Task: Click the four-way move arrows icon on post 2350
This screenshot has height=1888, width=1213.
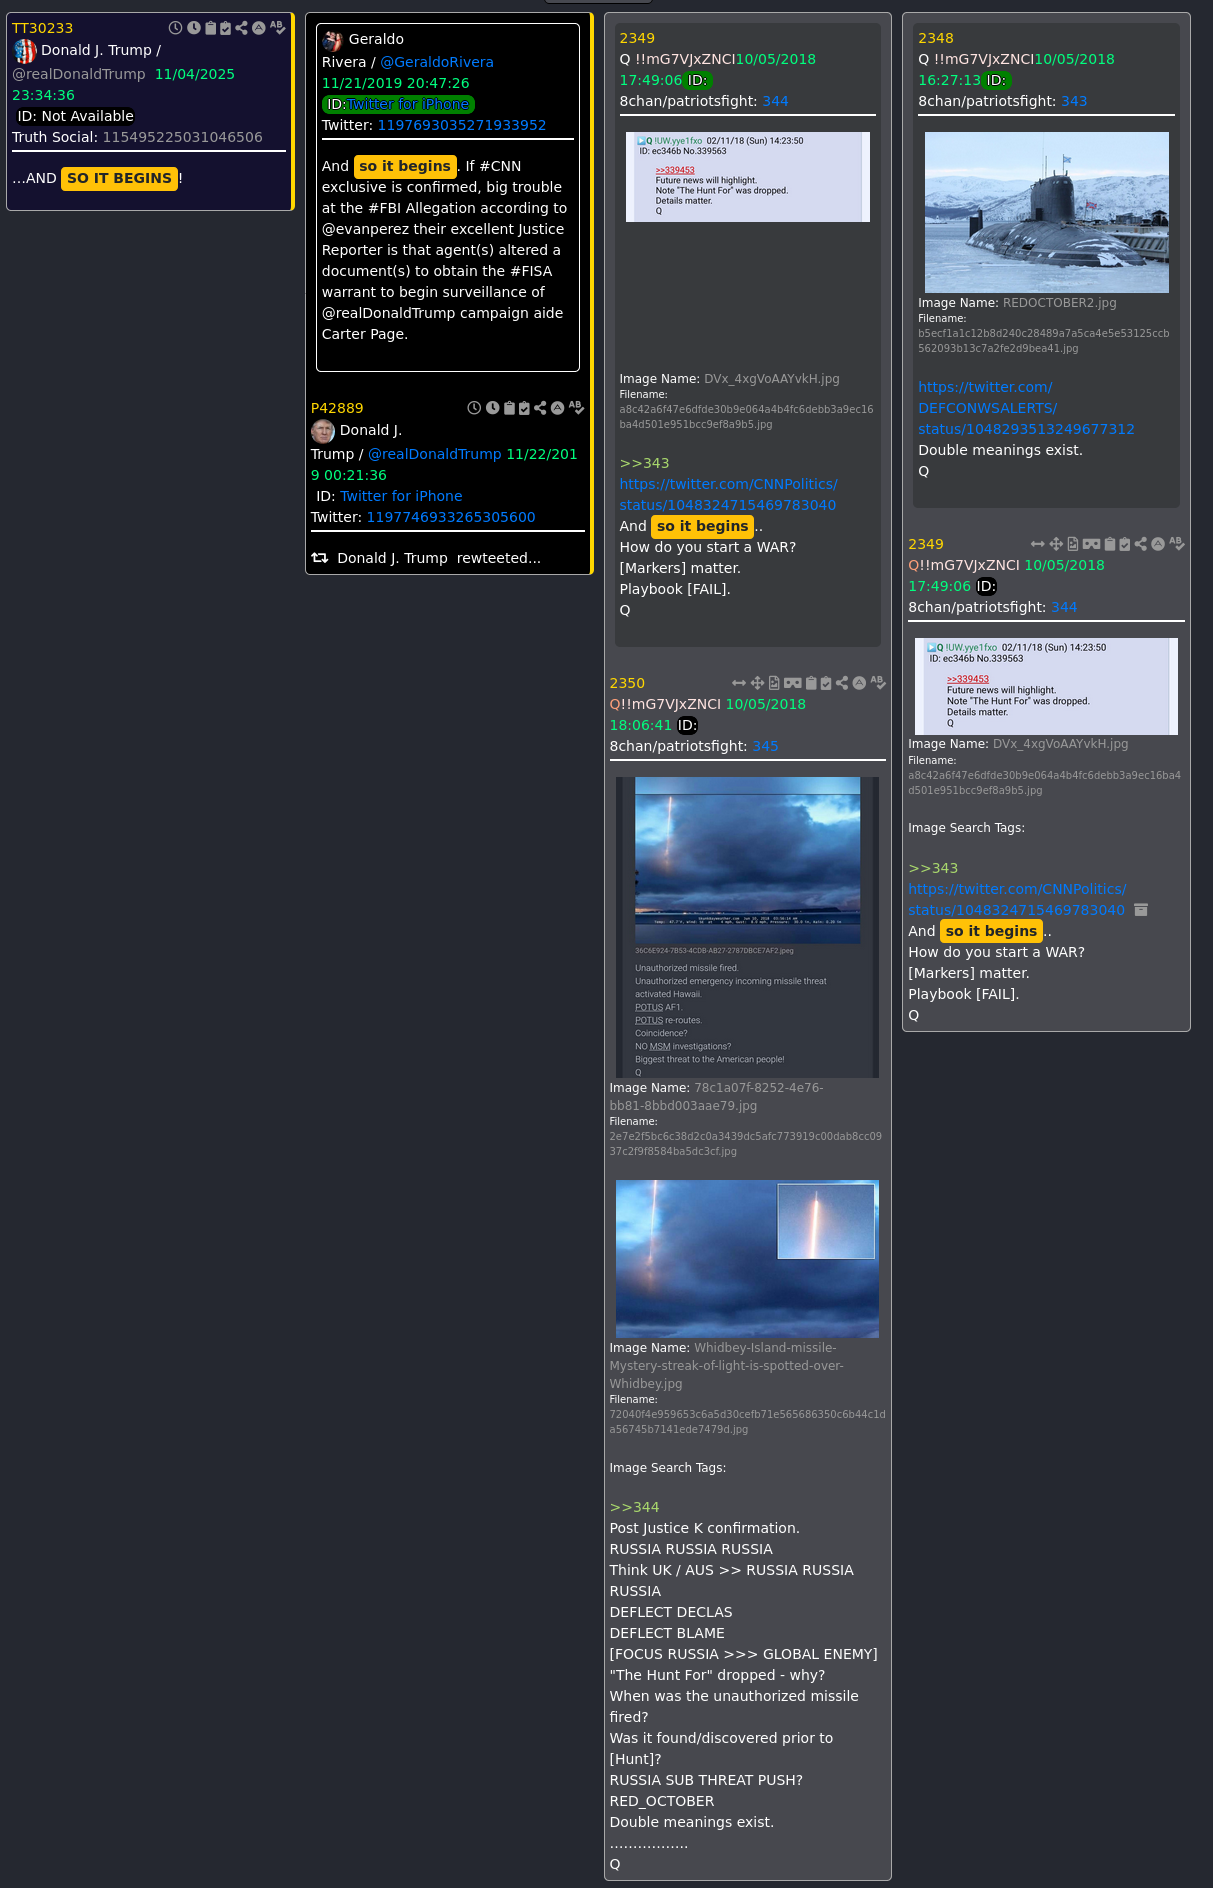Action: pos(757,683)
